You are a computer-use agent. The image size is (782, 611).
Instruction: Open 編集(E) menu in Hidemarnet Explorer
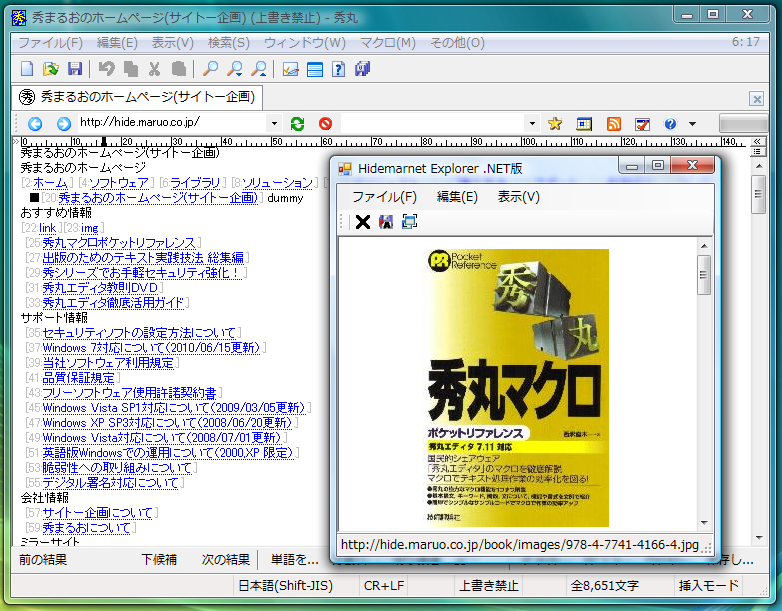coord(457,197)
